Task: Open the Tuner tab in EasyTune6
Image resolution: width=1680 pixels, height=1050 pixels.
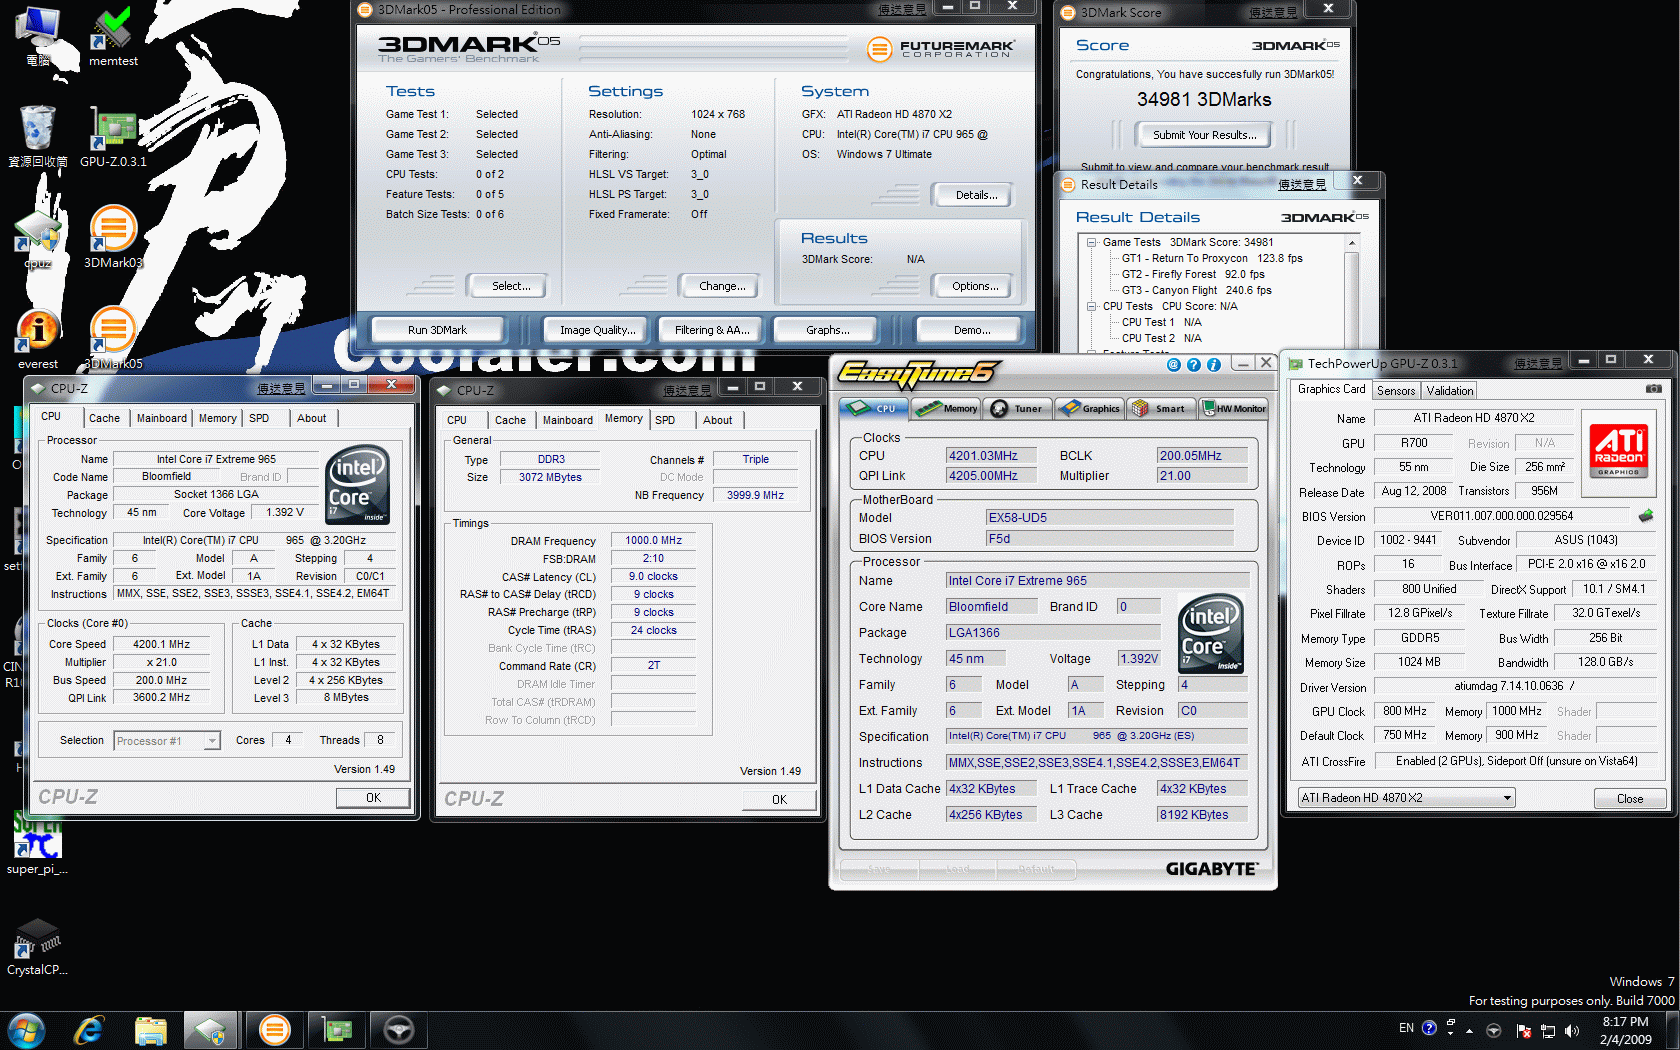Action: (x=1018, y=408)
